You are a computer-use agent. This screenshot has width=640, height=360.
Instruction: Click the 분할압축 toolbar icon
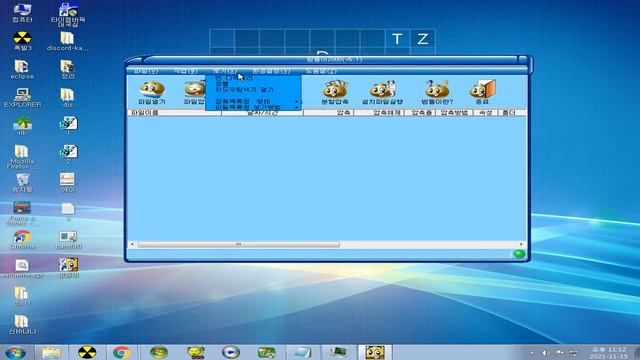point(335,92)
